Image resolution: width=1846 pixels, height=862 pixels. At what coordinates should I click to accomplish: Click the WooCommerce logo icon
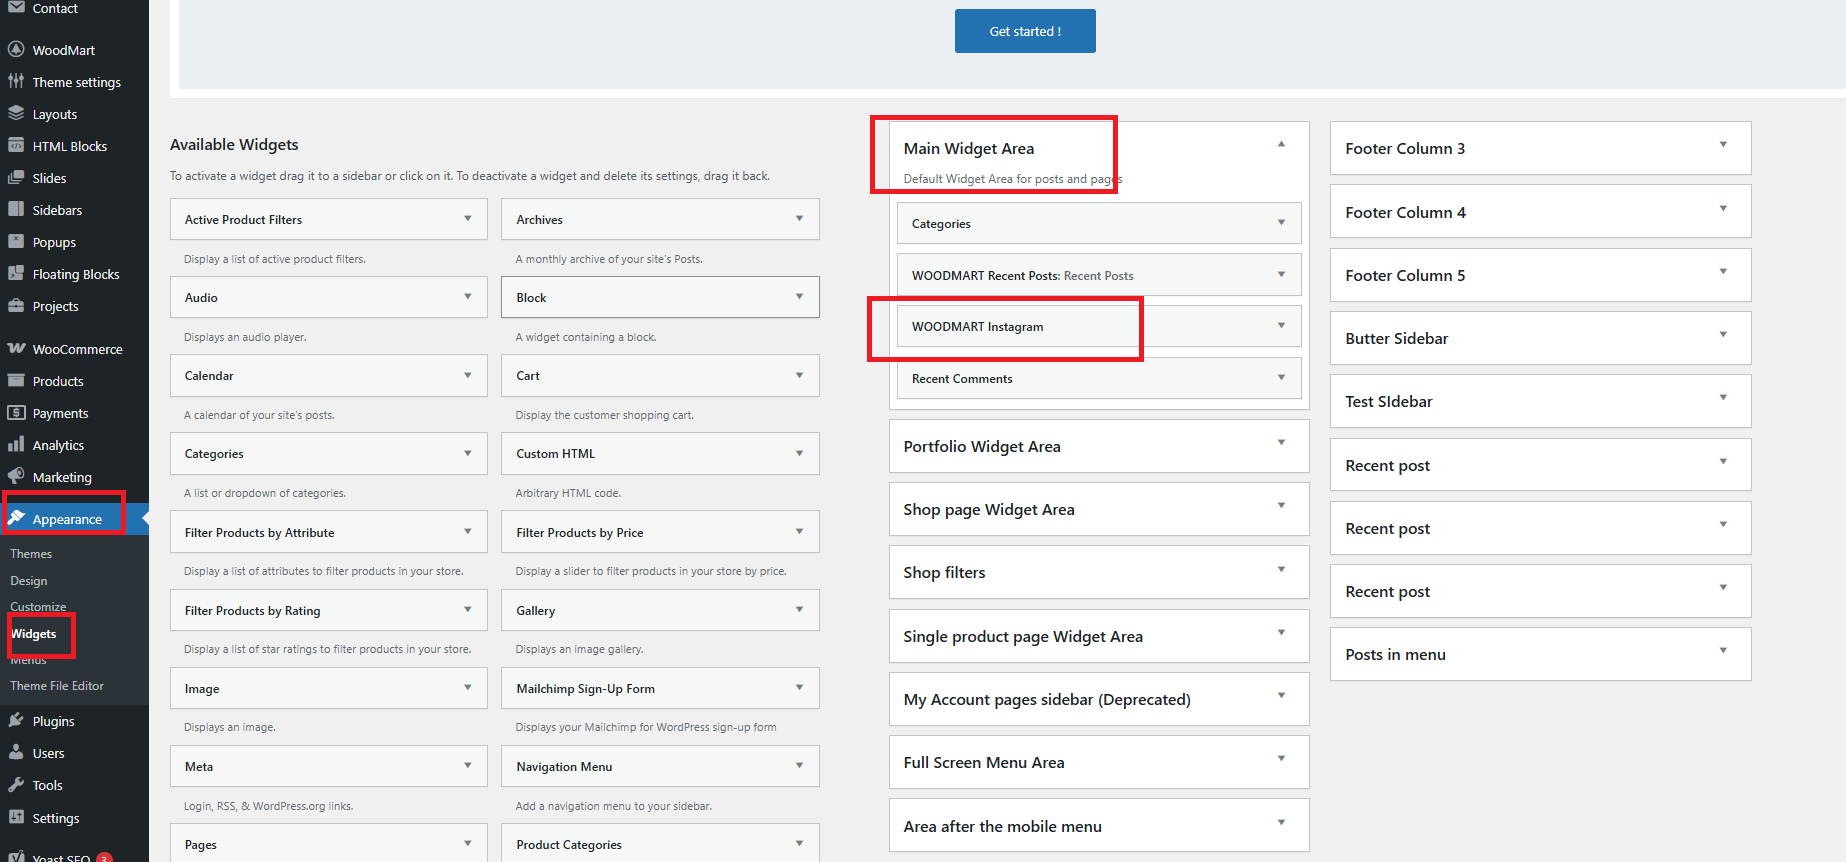tap(16, 348)
